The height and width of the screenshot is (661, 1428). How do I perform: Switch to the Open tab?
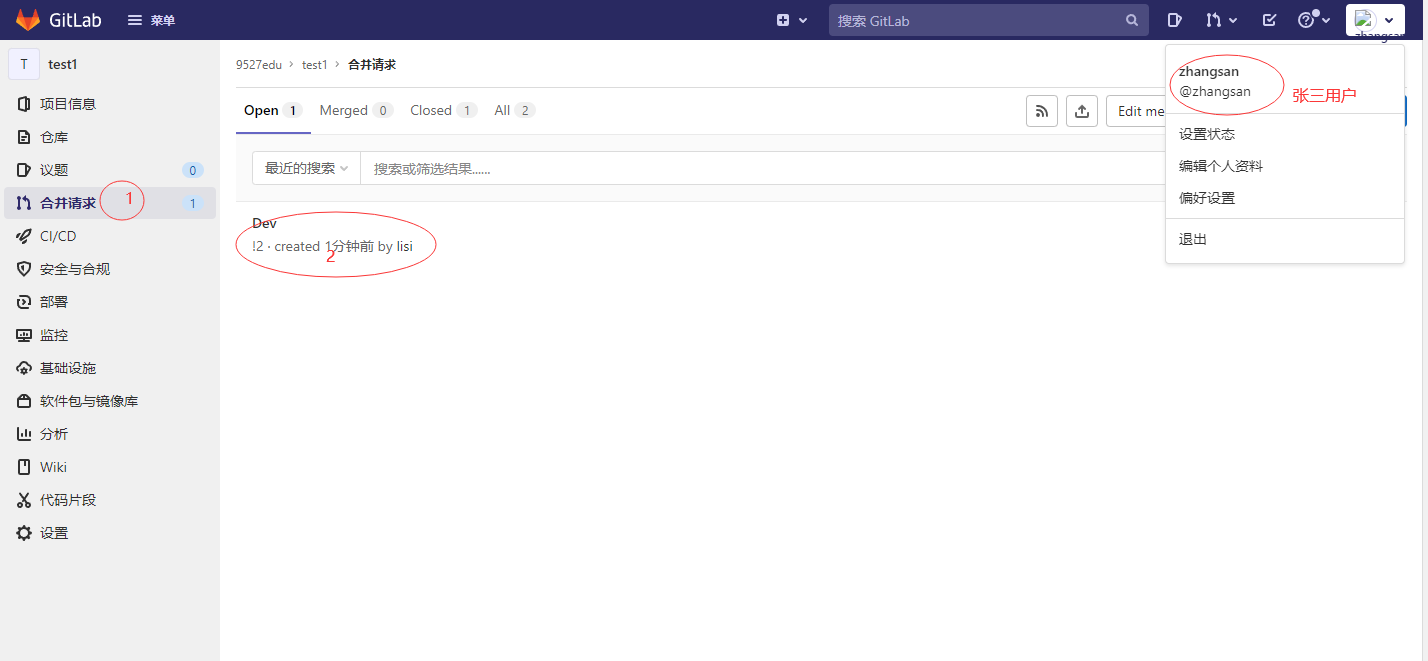(x=273, y=110)
